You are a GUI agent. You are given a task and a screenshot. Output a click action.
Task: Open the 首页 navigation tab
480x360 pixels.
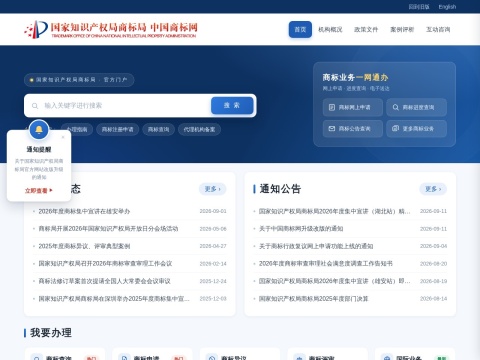click(x=300, y=29)
